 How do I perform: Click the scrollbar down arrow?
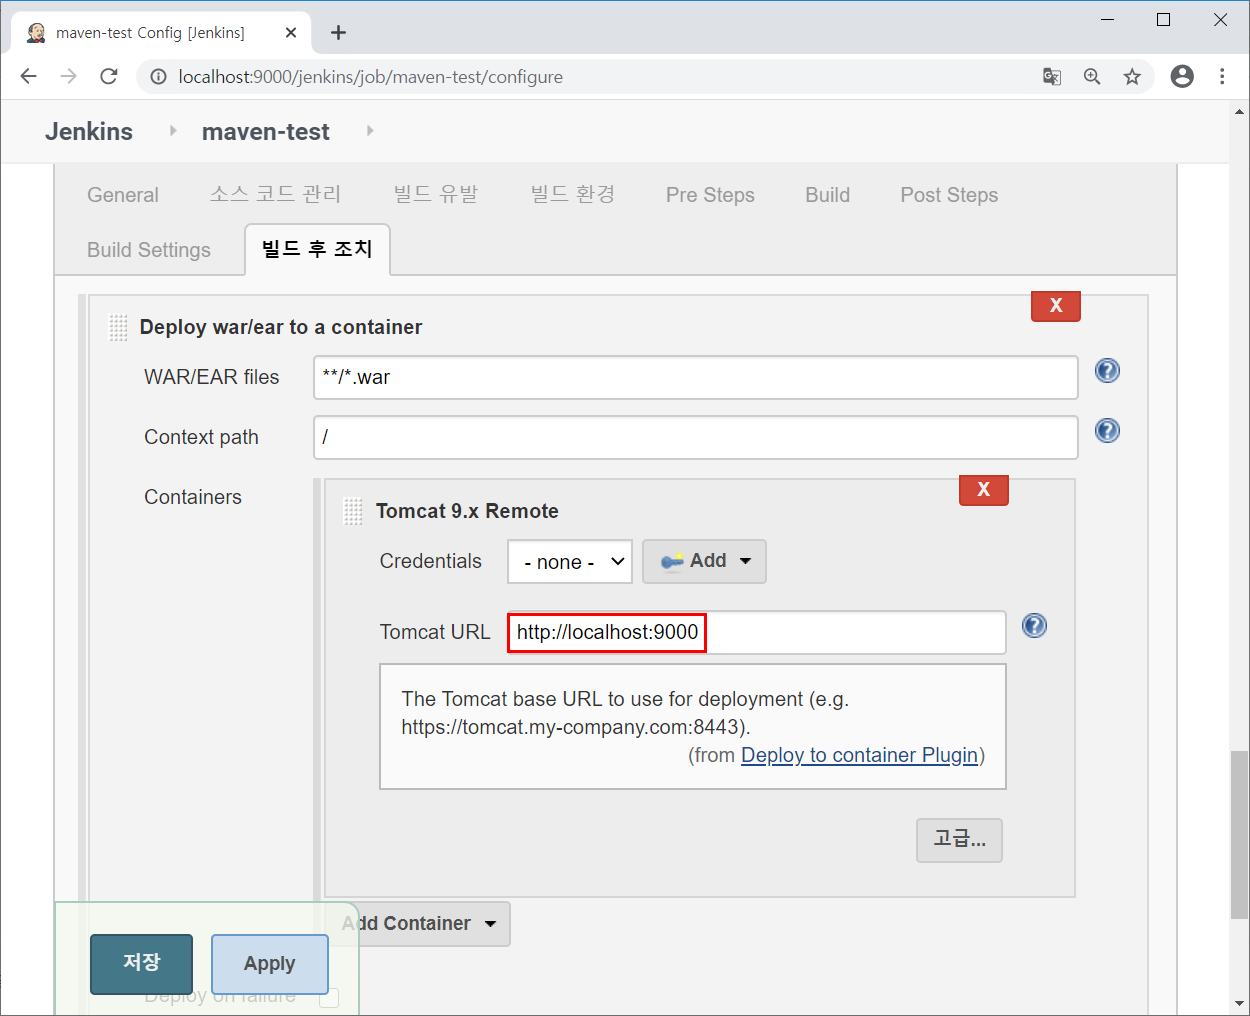point(1240,1003)
